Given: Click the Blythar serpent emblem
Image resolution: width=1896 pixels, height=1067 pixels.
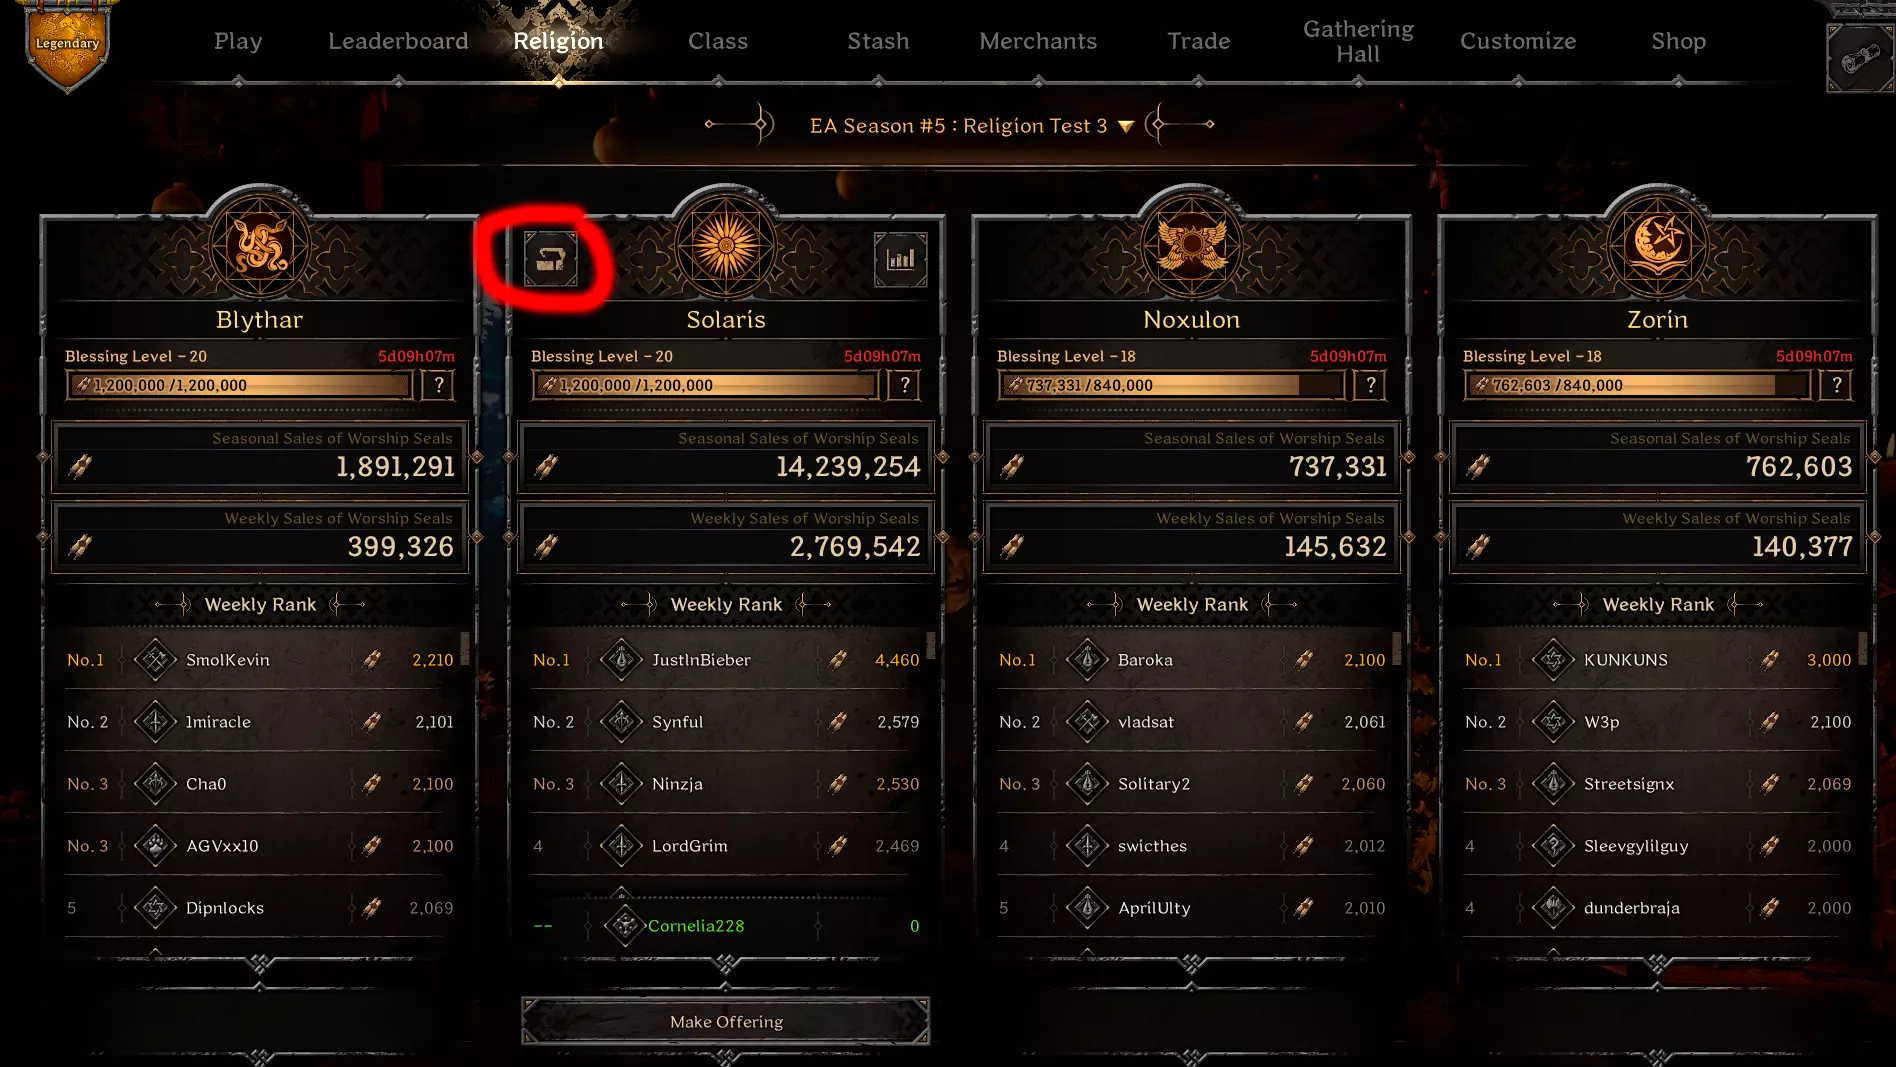Looking at the screenshot, I should 260,246.
